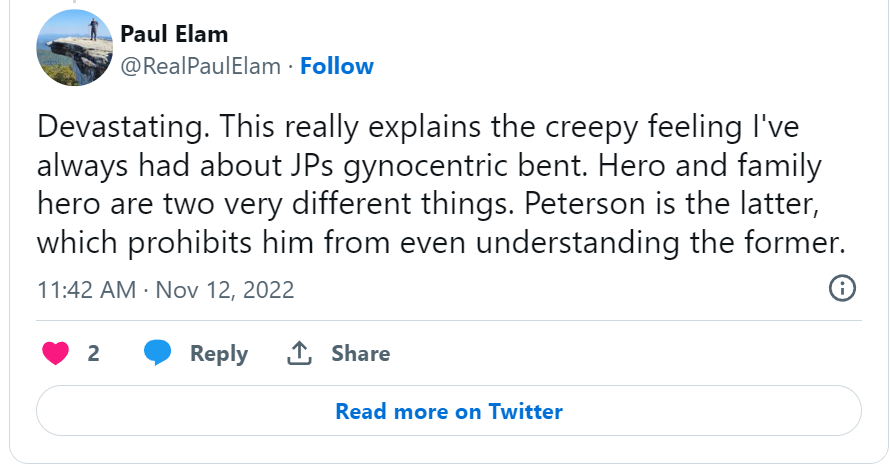Click the Nov 12, 2022 date
The width and height of the screenshot is (890, 466).
tap(225, 290)
